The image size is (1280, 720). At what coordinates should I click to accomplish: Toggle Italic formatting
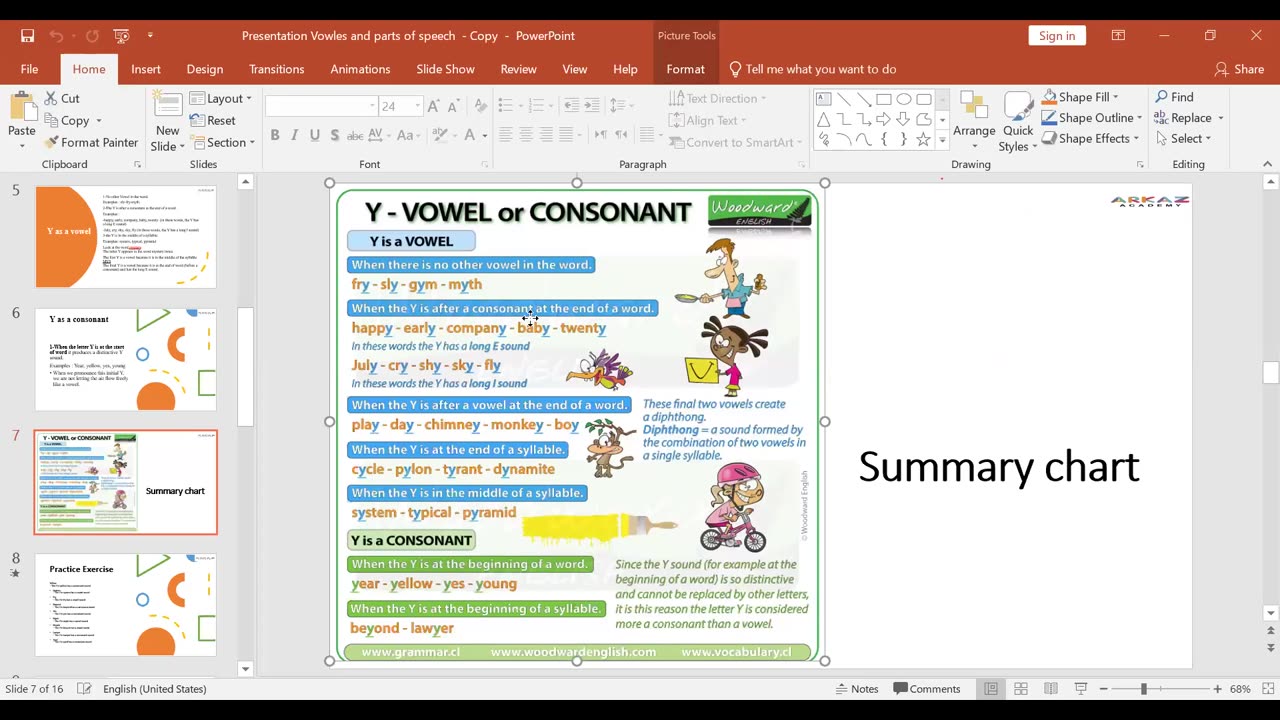pyautogui.click(x=295, y=135)
